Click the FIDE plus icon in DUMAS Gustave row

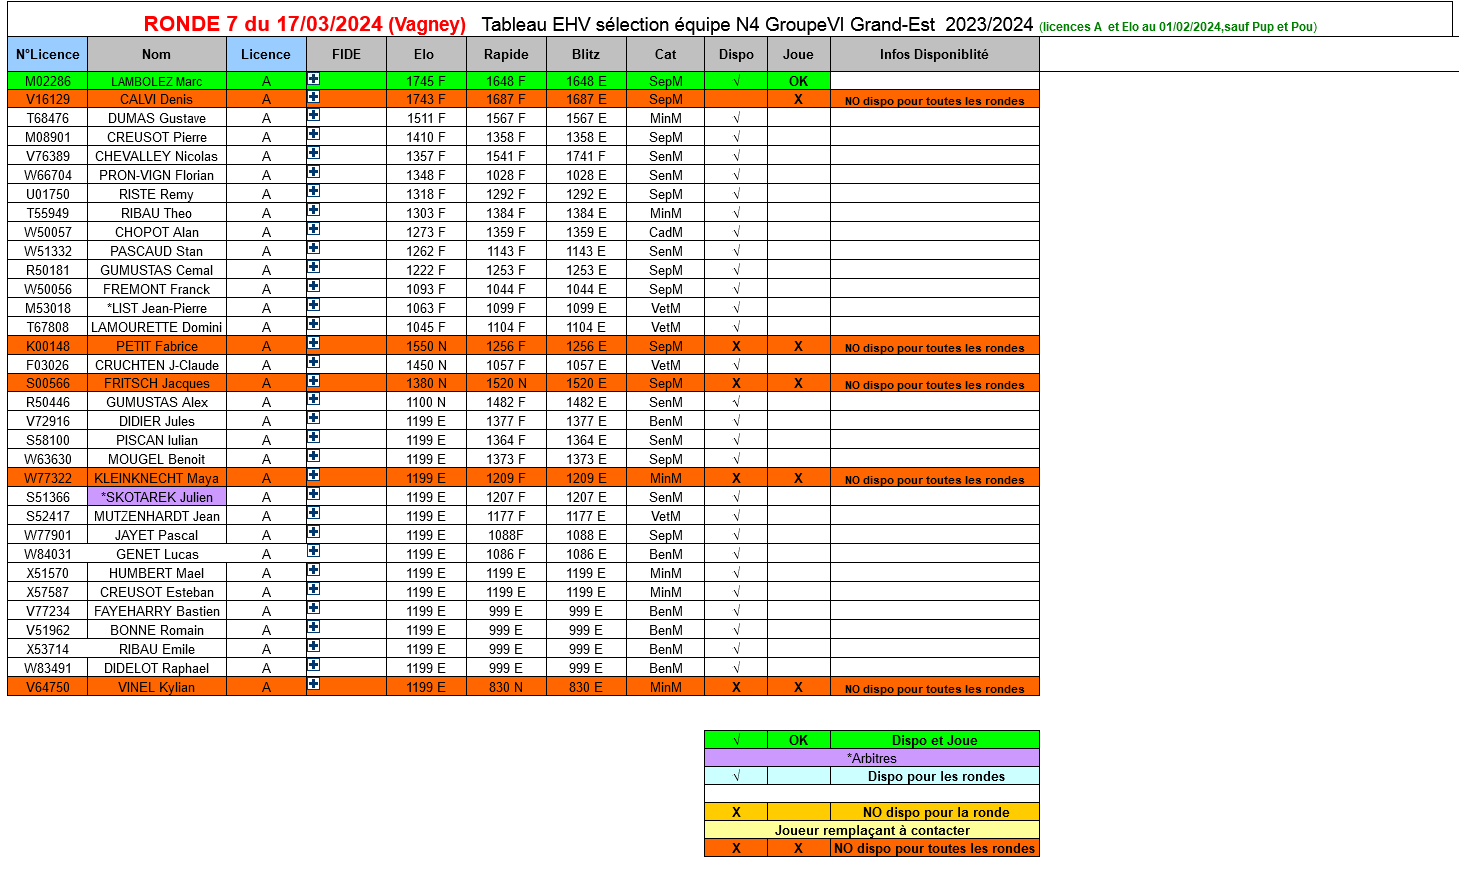(313, 116)
